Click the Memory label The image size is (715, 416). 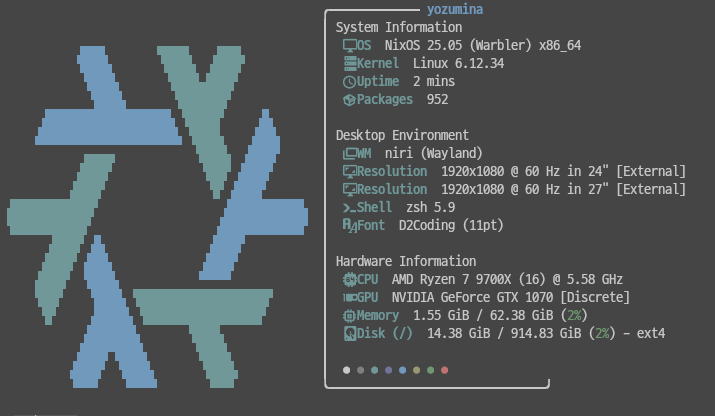click(x=378, y=315)
